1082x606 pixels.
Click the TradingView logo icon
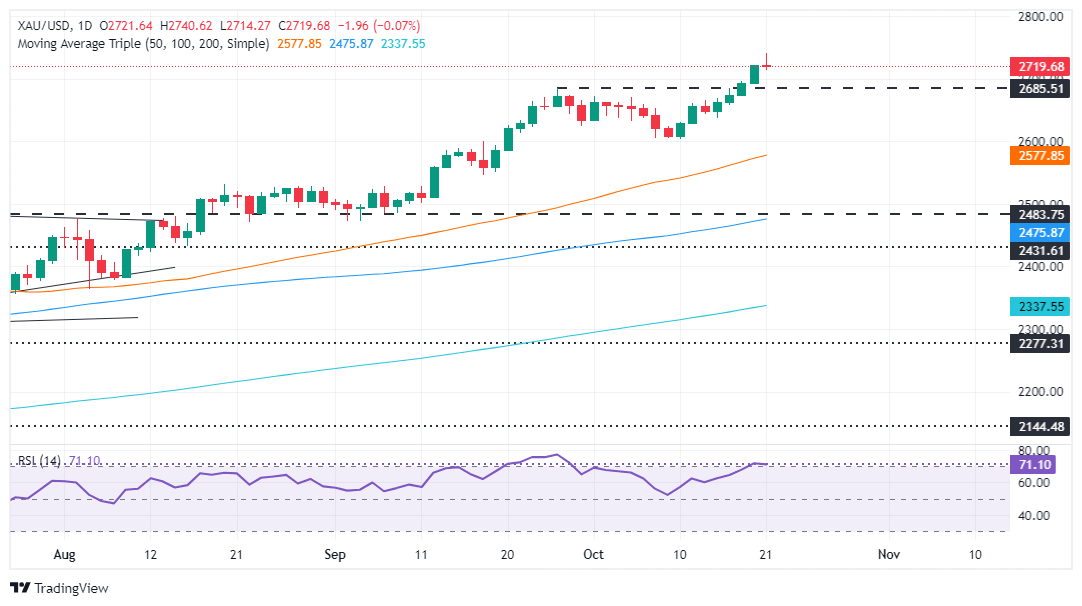pyautogui.click(x=21, y=588)
